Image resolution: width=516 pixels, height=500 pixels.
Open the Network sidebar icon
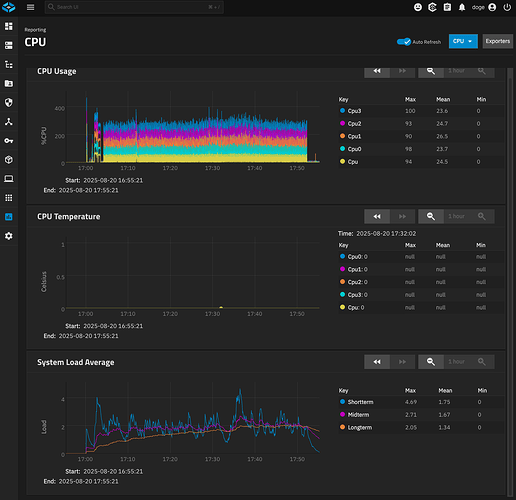coord(9,122)
